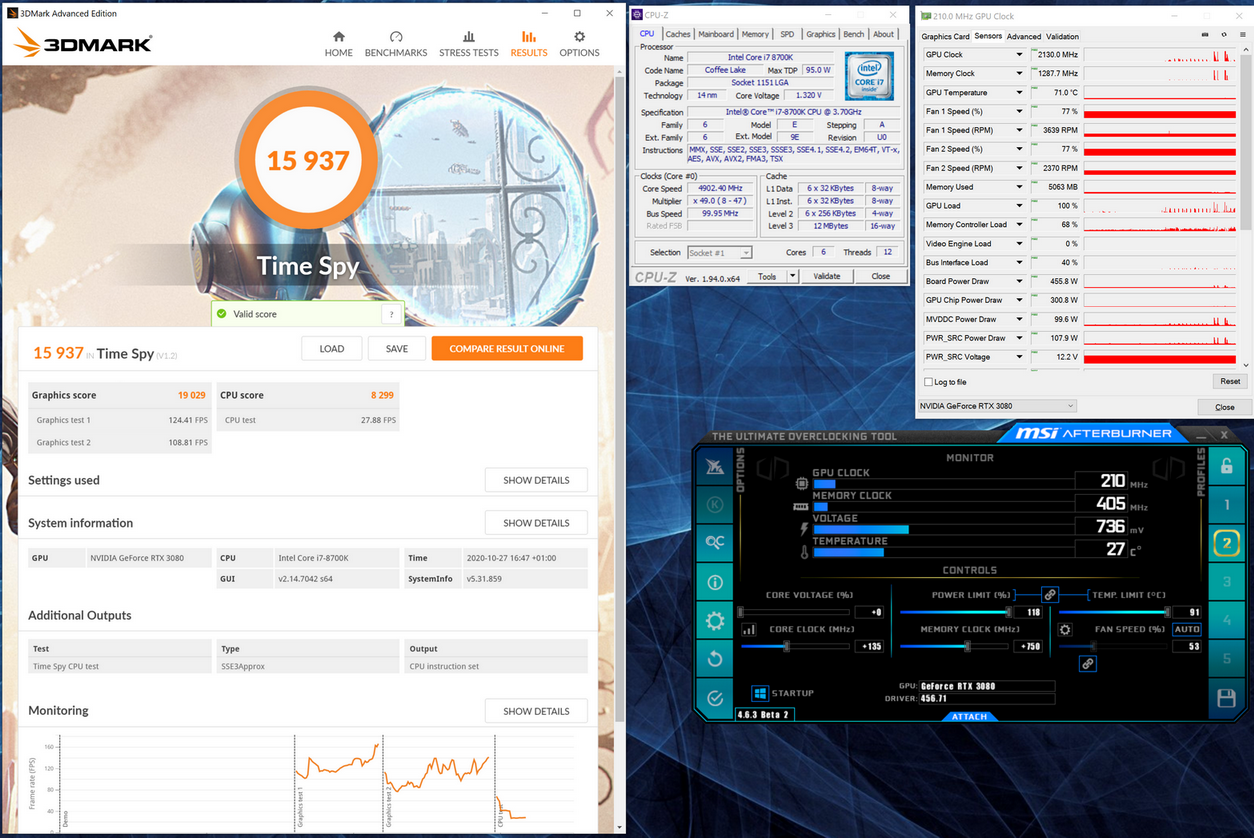Click the profile lock icon in Afterburner
The width and height of the screenshot is (1254, 838).
(1226, 466)
